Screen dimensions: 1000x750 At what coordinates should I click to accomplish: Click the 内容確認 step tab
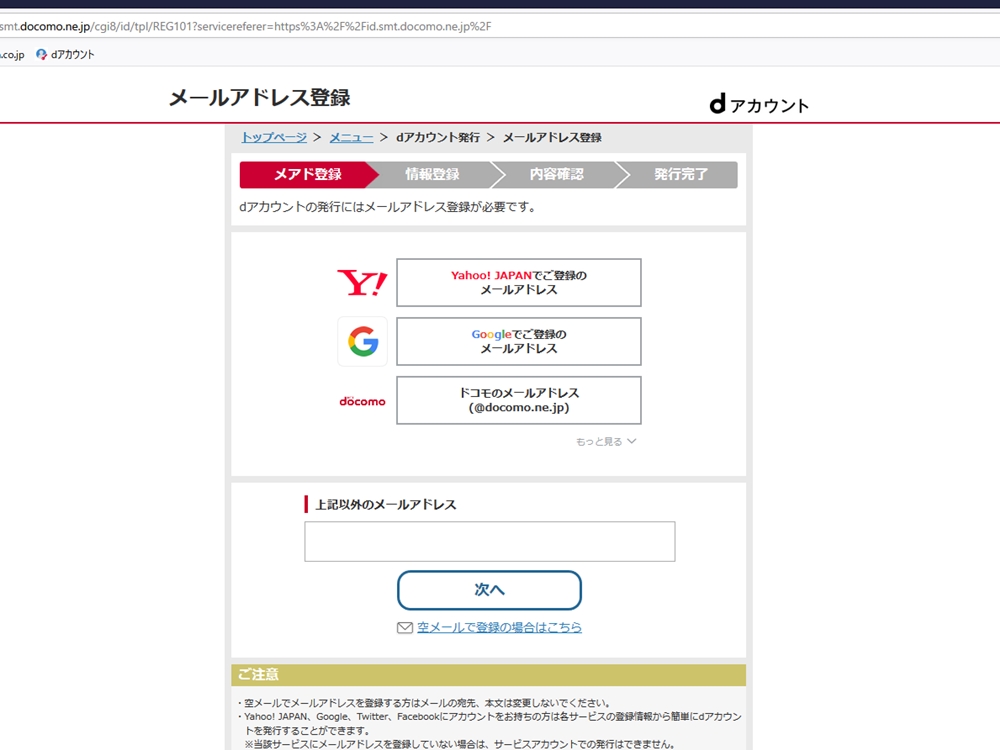tap(557, 174)
